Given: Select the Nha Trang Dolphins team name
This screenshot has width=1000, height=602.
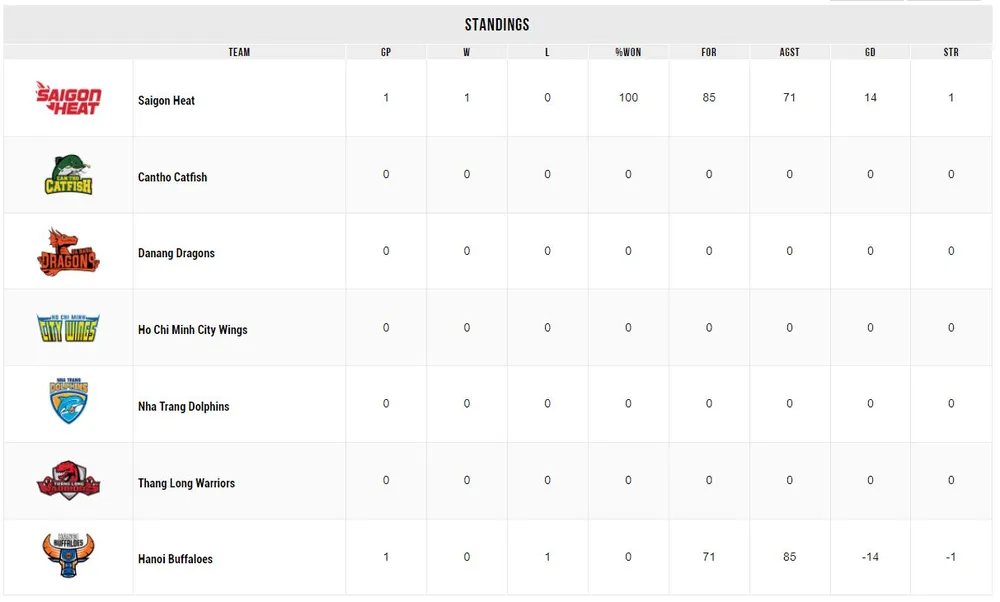Looking at the screenshot, I should tap(183, 407).
